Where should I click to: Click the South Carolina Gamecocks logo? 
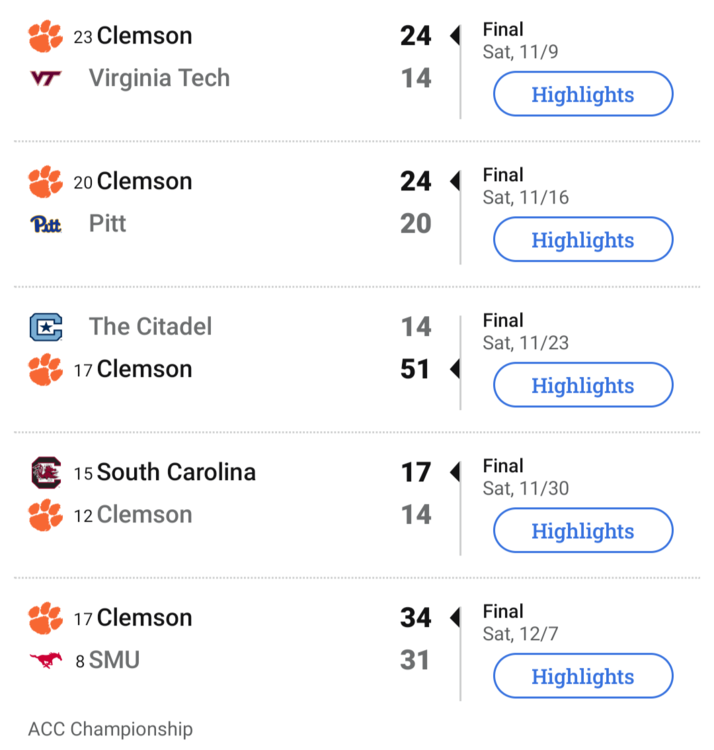[46, 472]
